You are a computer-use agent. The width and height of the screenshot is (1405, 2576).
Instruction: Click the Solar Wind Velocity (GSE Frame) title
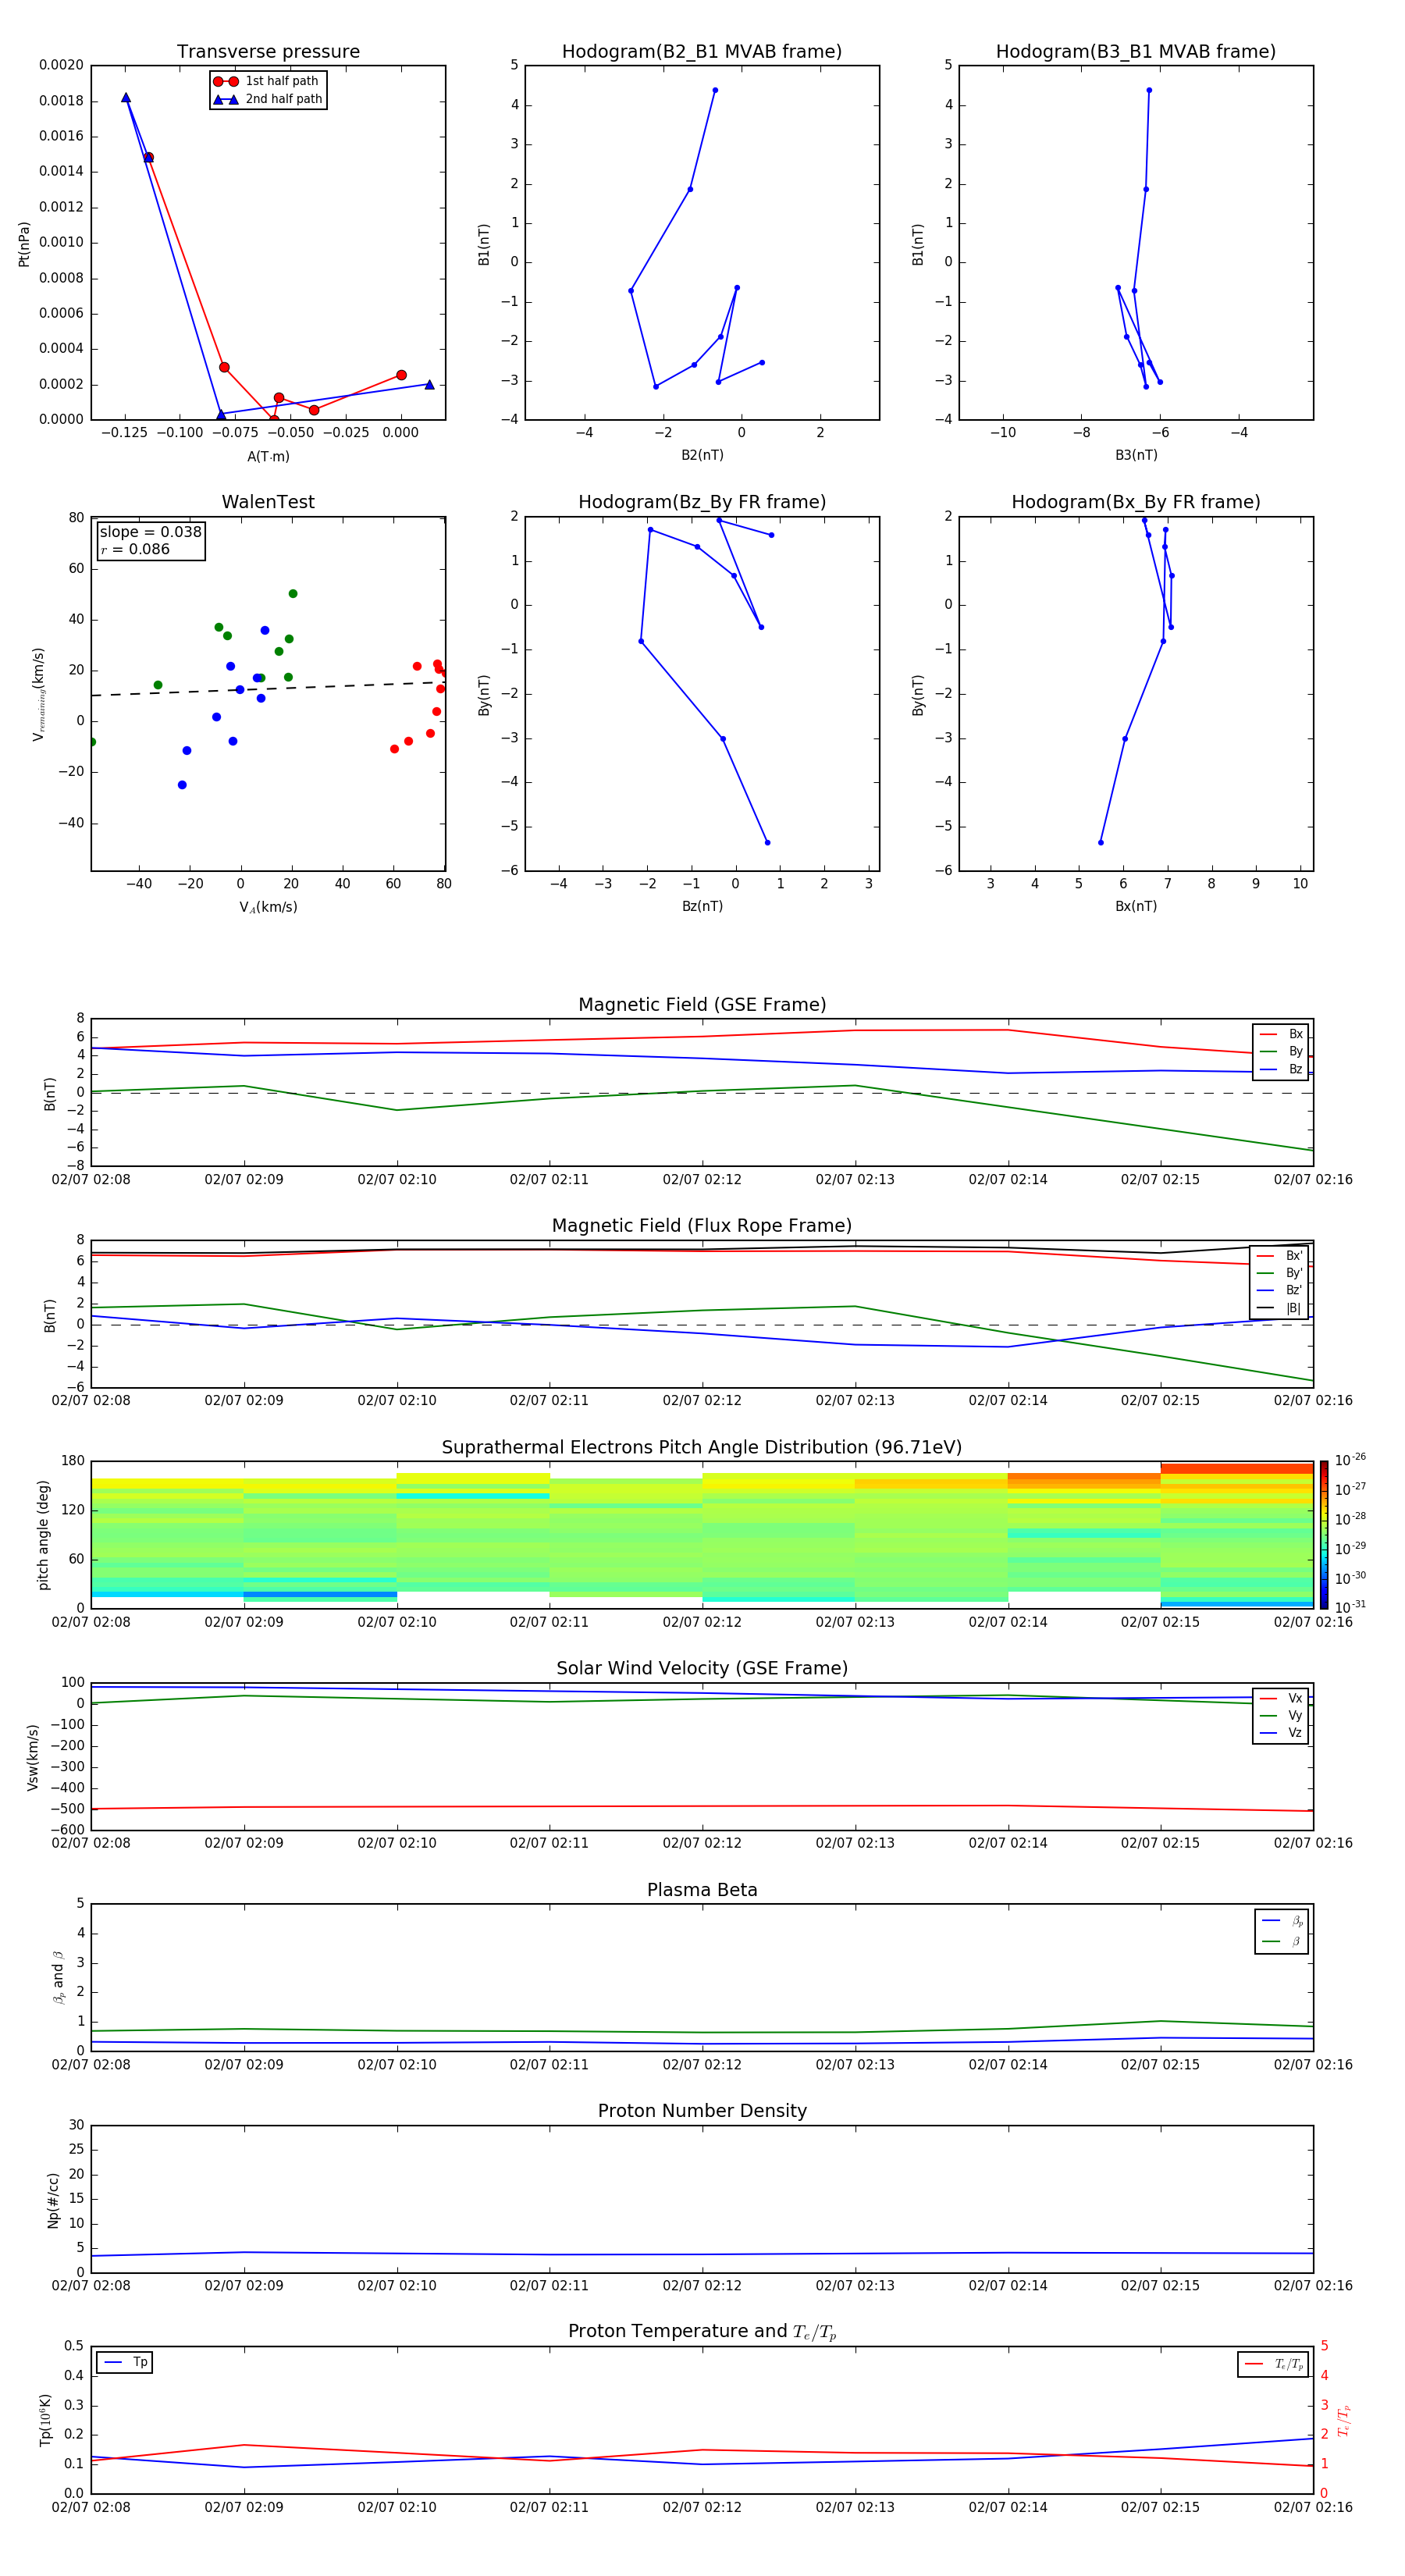pos(702,1668)
